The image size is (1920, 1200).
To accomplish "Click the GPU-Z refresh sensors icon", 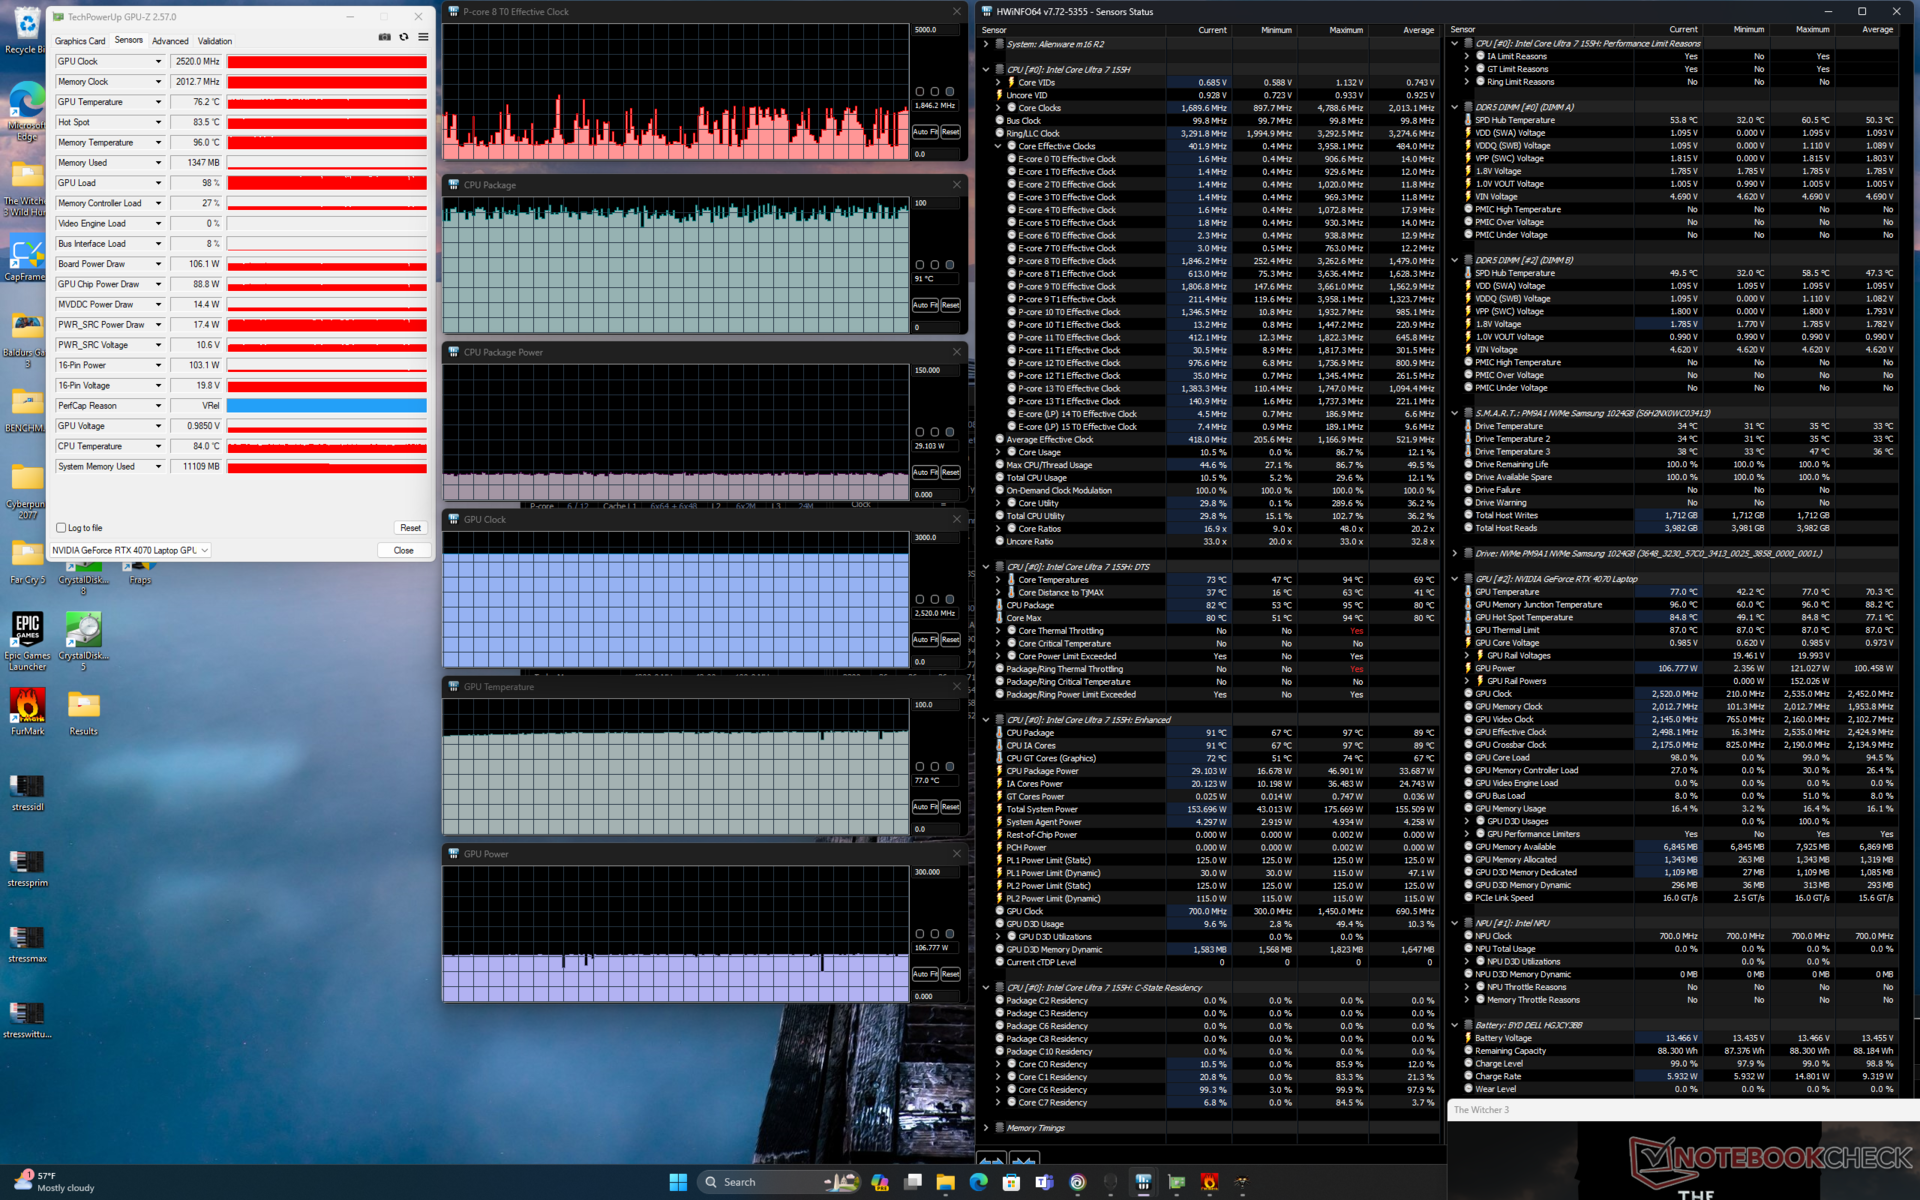I will pyautogui.click(x=404, y=37).
